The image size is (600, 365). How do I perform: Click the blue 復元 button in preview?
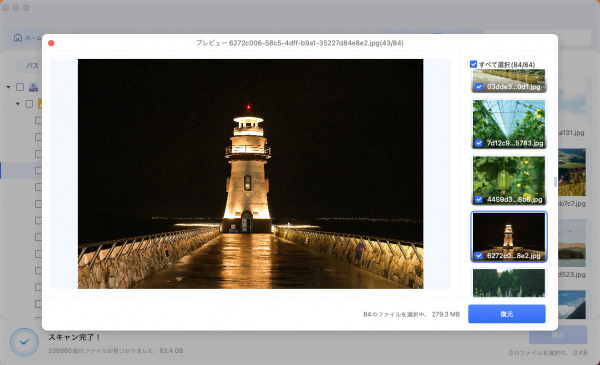tap(507, 314)
